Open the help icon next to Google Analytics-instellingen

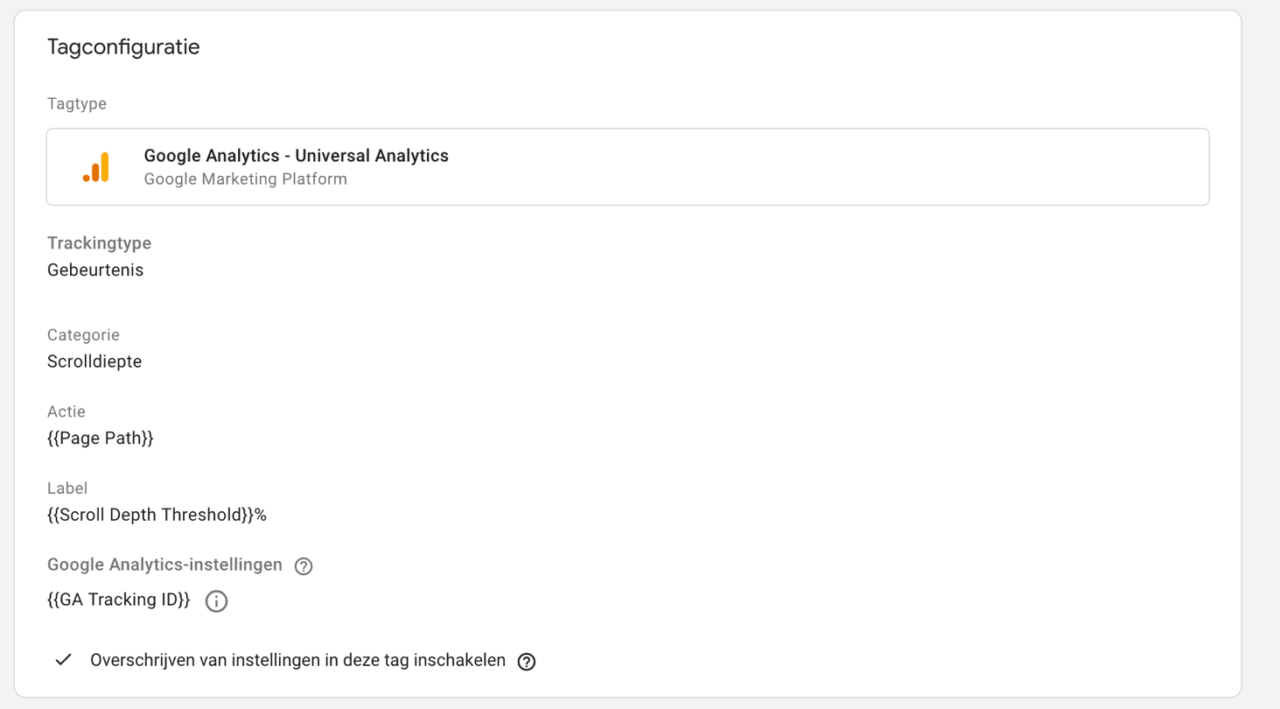(303, 565)
